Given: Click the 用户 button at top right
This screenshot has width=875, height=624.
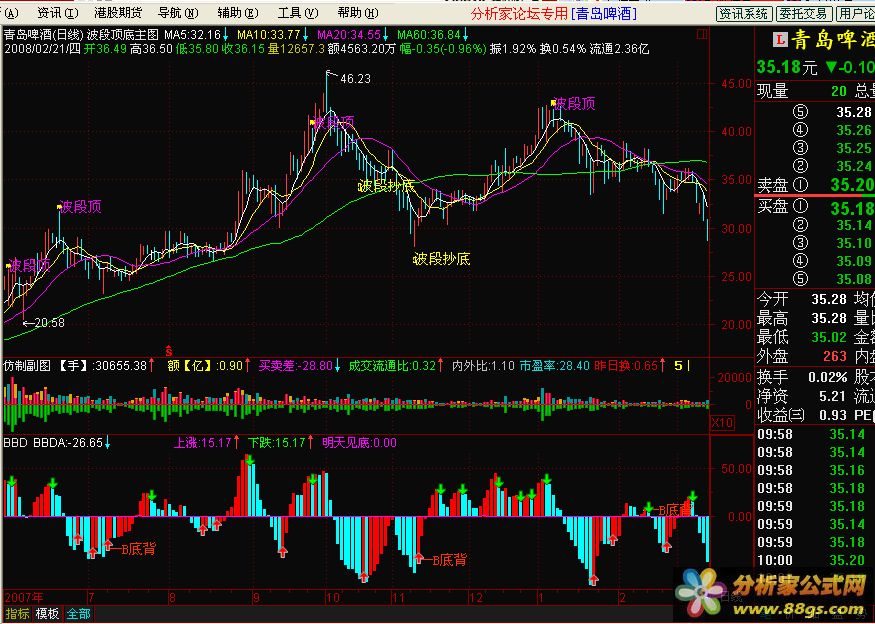Looking at the screenshot, I should (x=855, y=13).
